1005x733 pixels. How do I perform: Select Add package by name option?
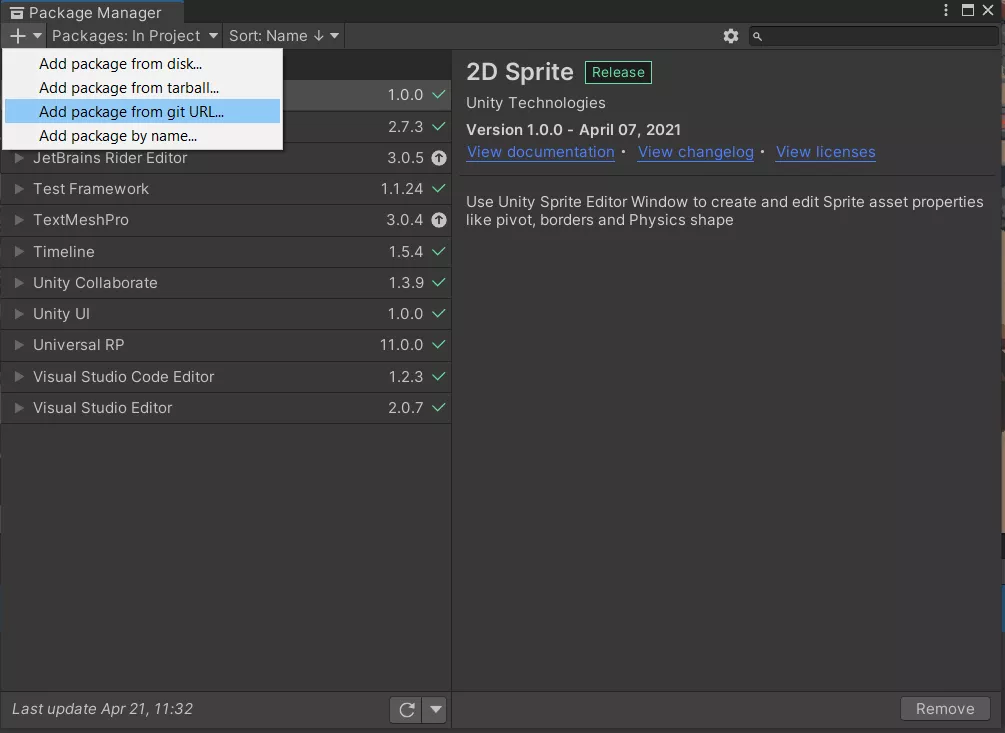(x=118, y=136)
